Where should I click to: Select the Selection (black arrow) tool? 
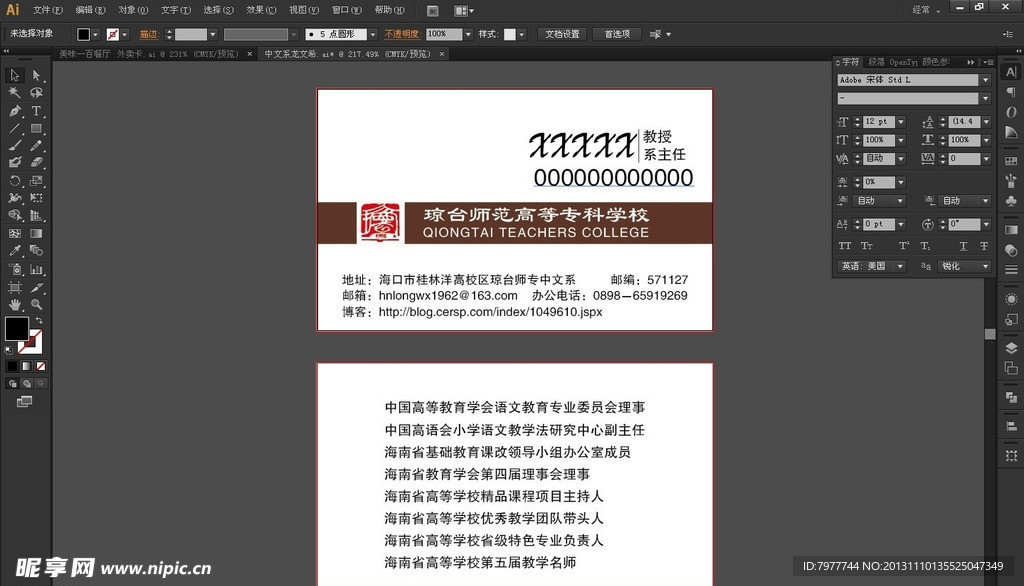[x=14, y=75]
